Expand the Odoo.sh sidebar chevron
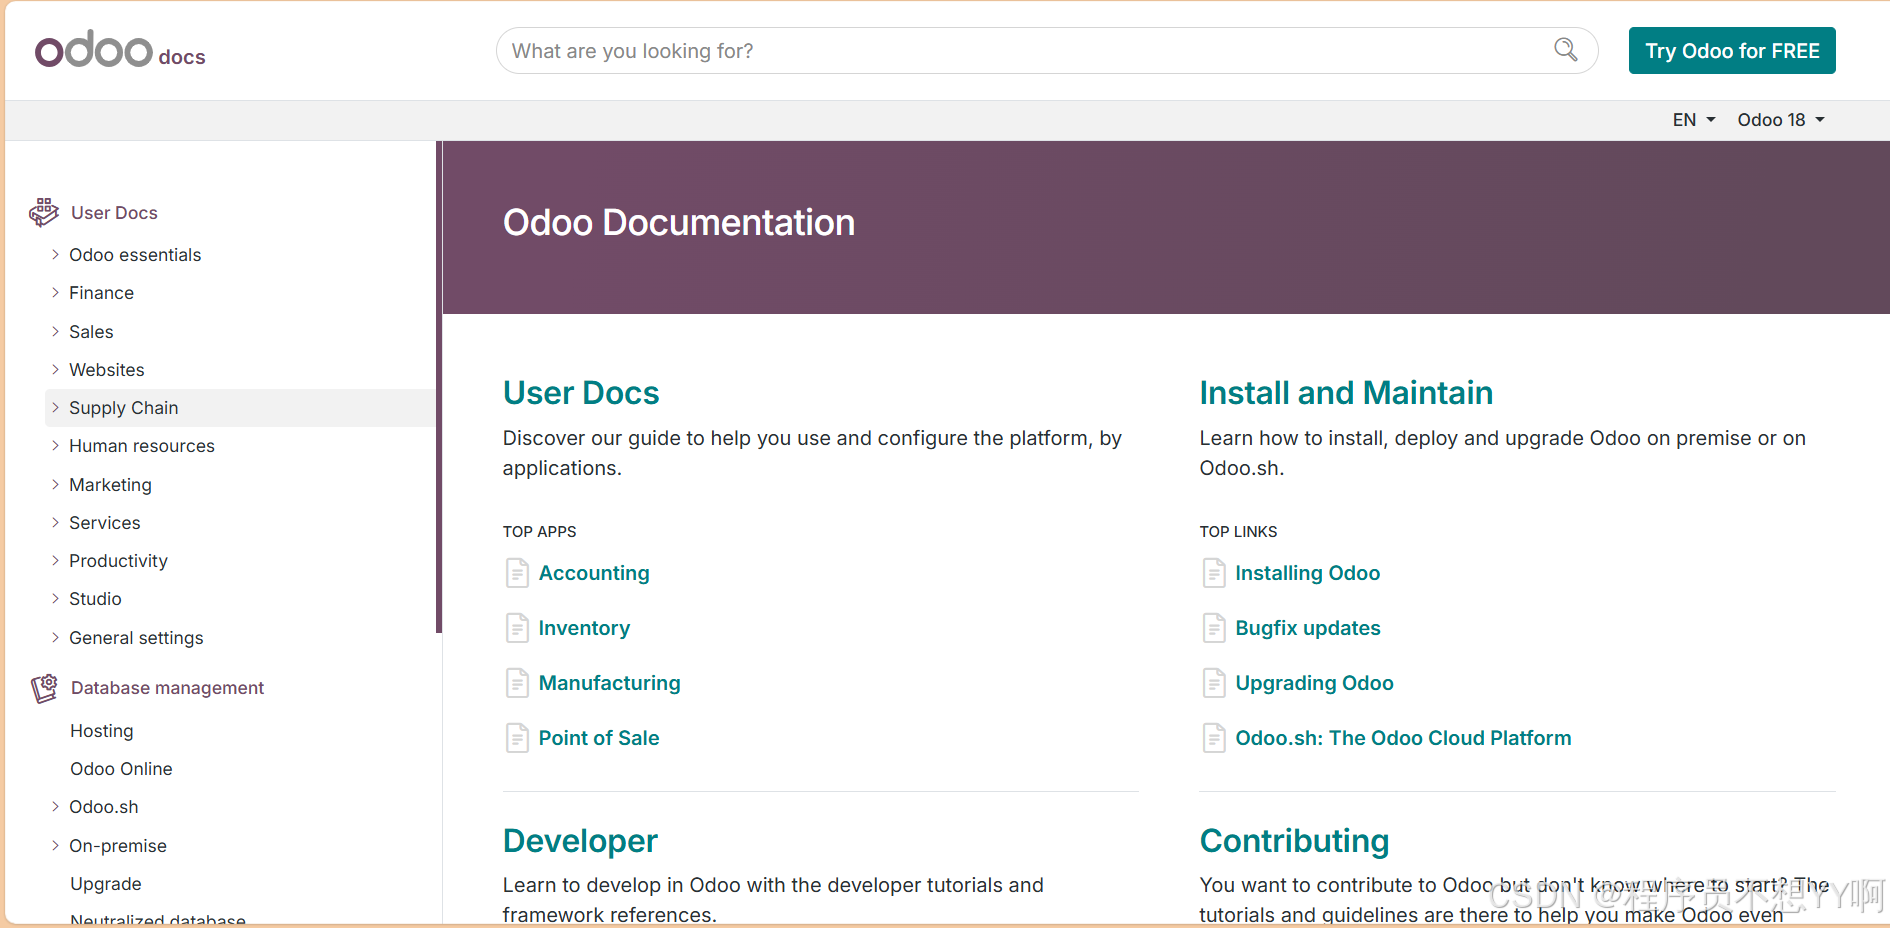 point(56,807)
